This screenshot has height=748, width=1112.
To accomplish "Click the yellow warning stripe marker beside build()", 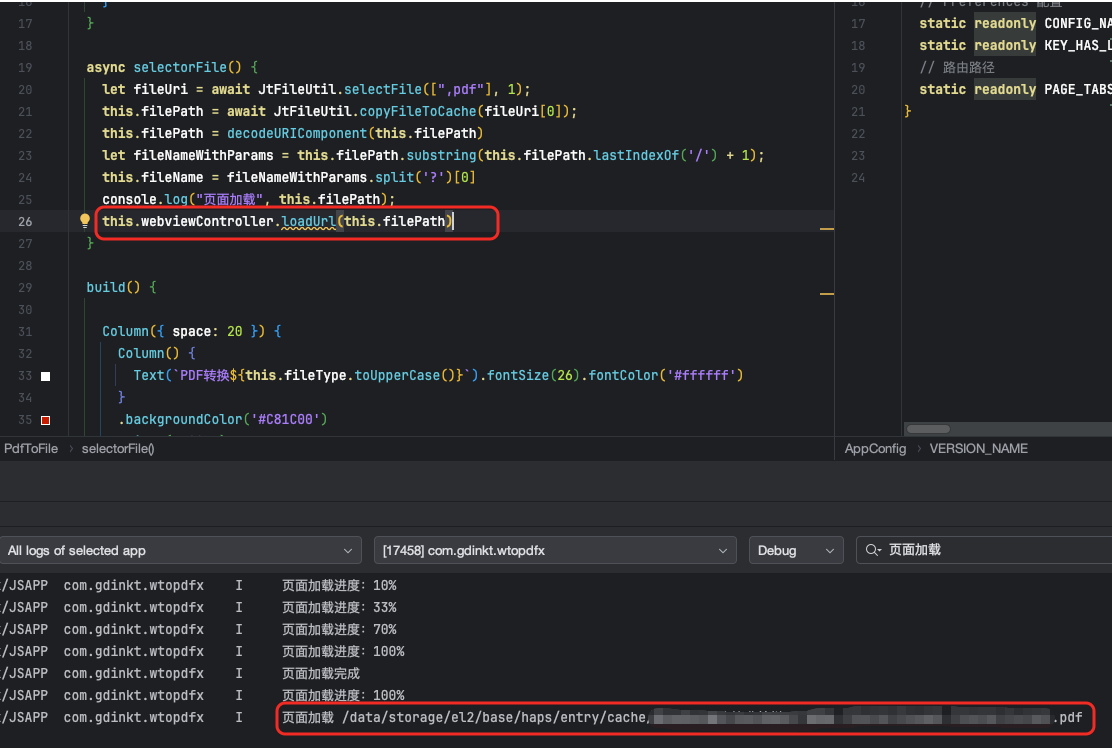I will (826, 294).
